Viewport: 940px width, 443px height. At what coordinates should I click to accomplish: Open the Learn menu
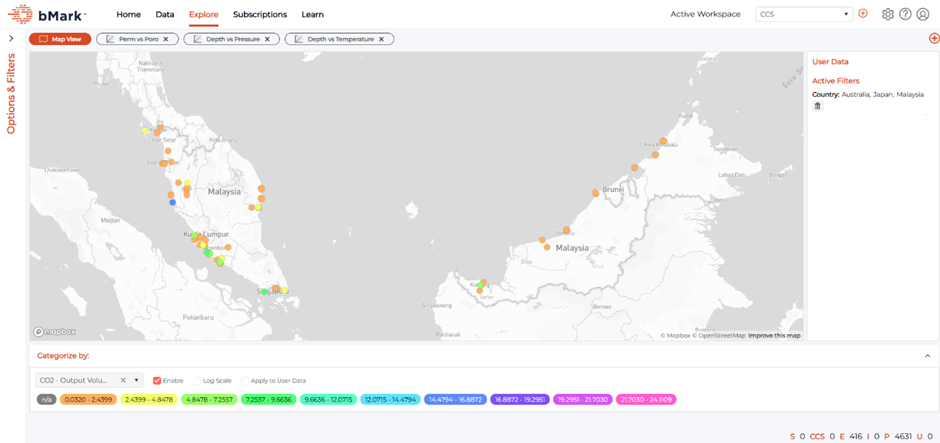[x=312, y=14]
